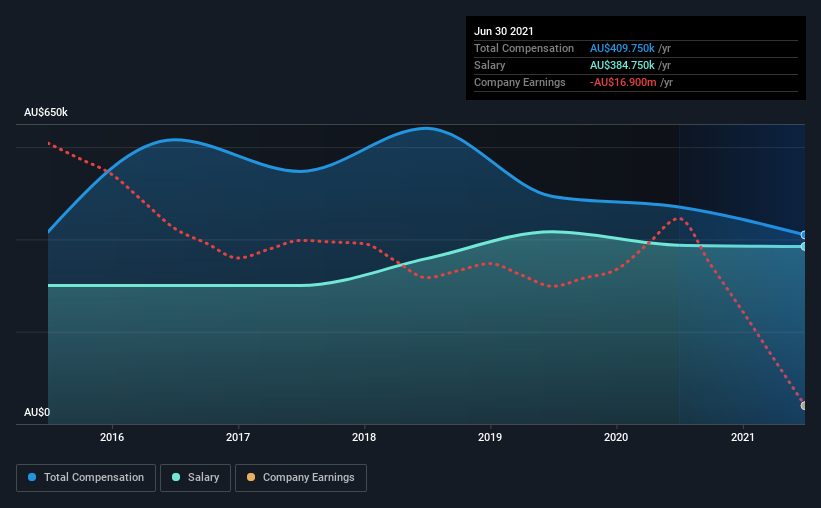Click the orange Company Earnings legend dot

pos(251,477)
